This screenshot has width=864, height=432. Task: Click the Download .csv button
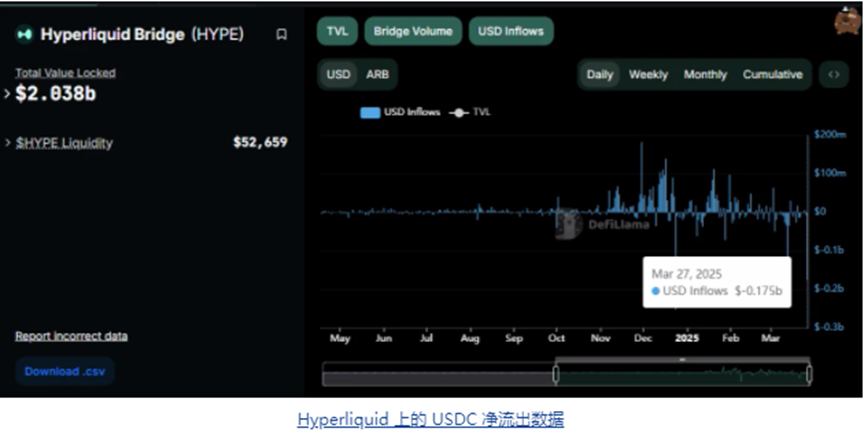[64, 371]
